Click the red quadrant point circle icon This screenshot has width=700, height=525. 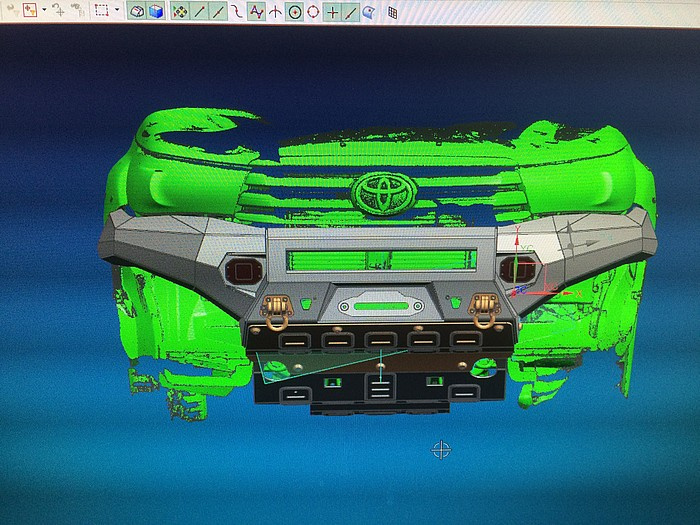(313, 12)
